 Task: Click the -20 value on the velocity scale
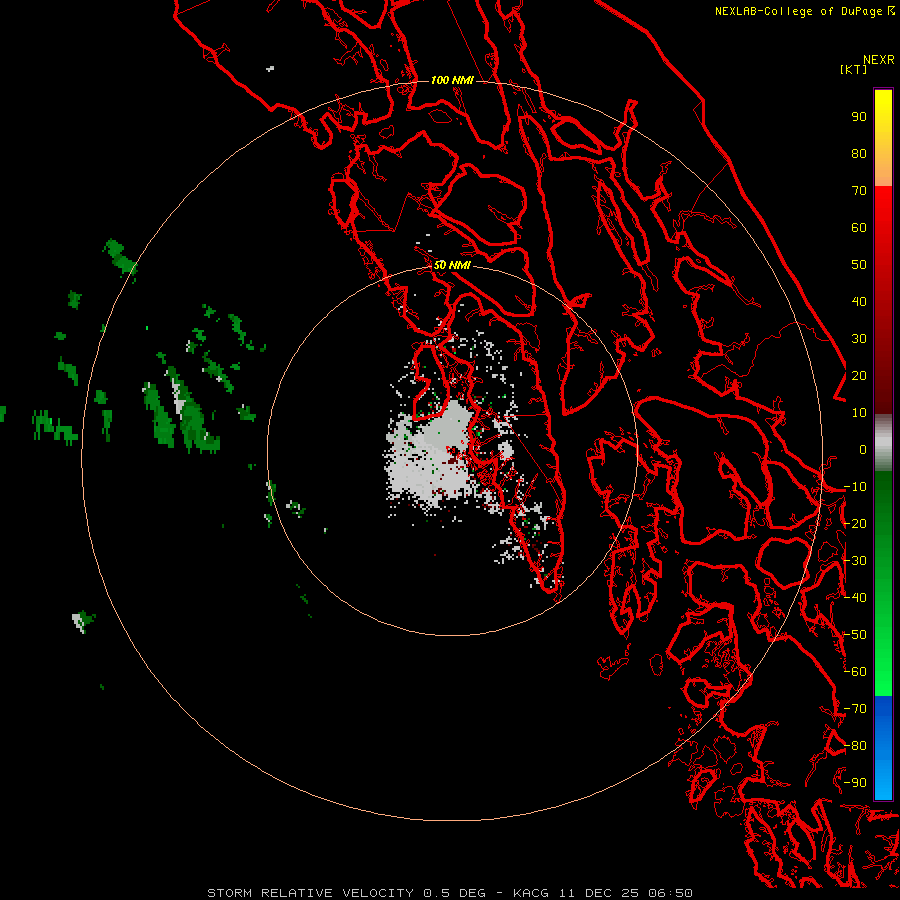tap(855, 524)
